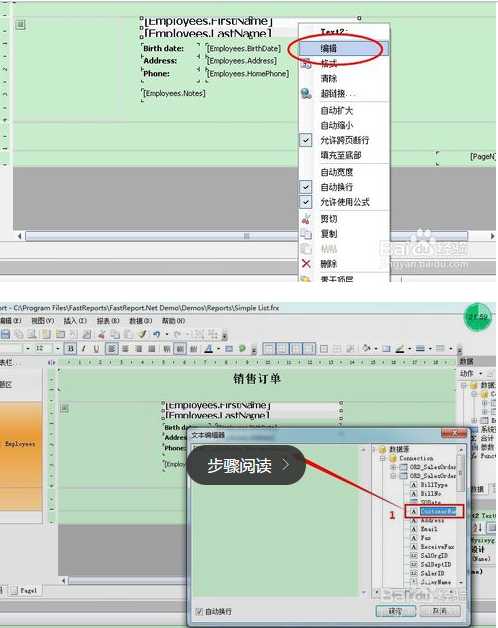The height and width of the screenshot is (628, 498).
Task: Open the font name dropdown arrow
Action: pos(28,348)
